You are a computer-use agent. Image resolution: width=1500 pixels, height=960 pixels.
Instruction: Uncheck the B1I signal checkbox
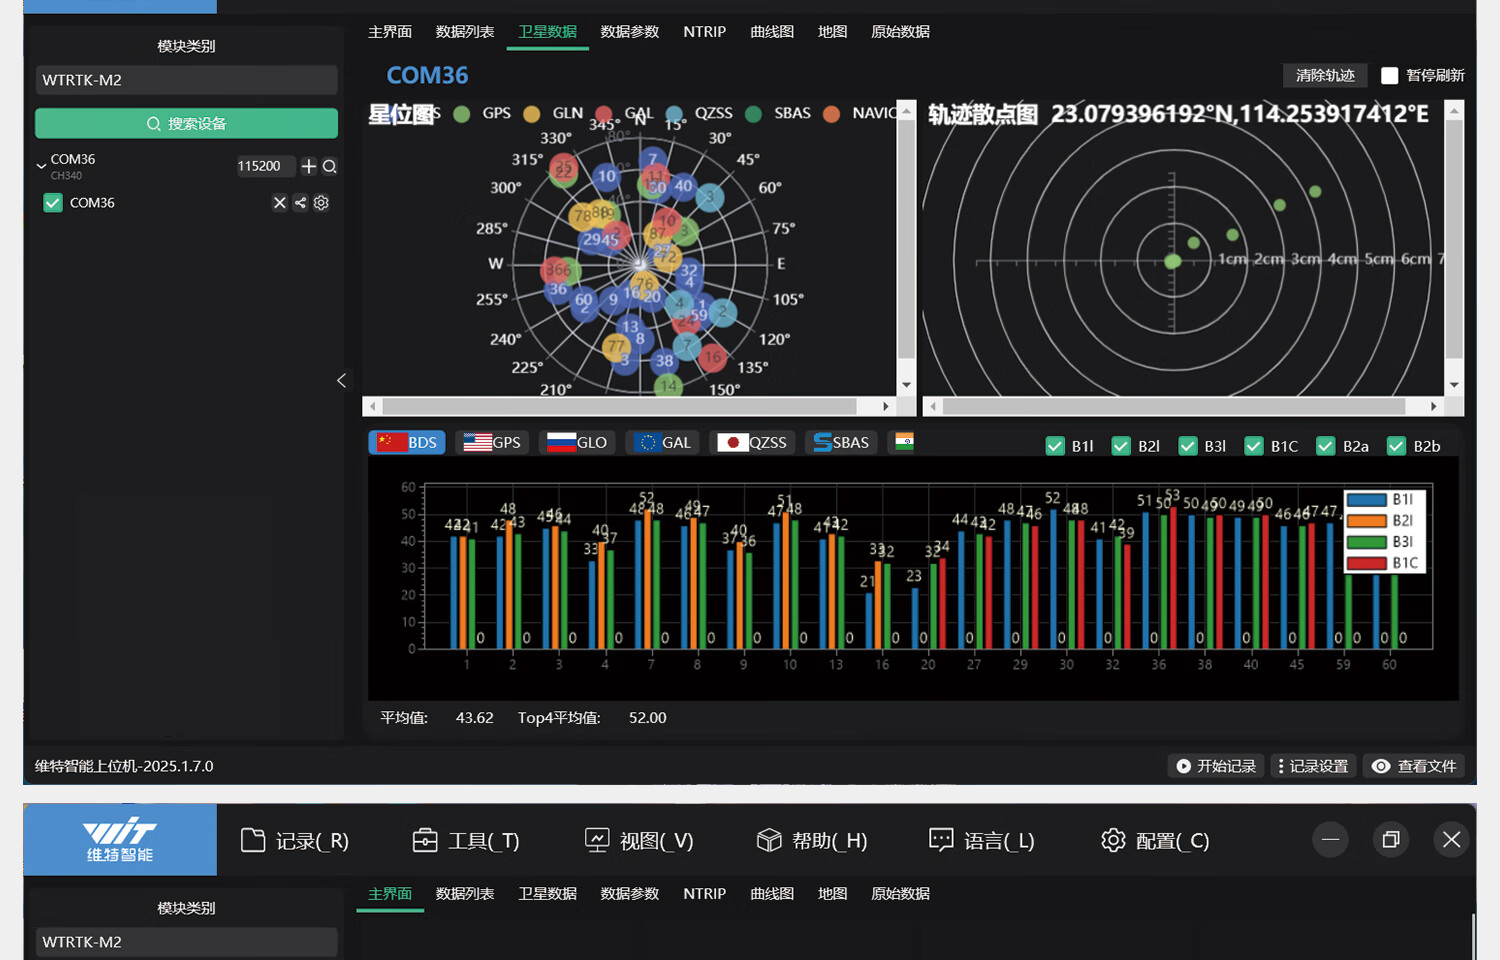[1055, 446]
